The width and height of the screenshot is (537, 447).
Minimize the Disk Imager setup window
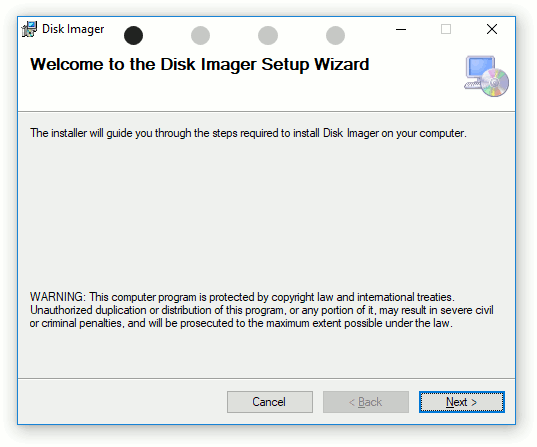401,29
